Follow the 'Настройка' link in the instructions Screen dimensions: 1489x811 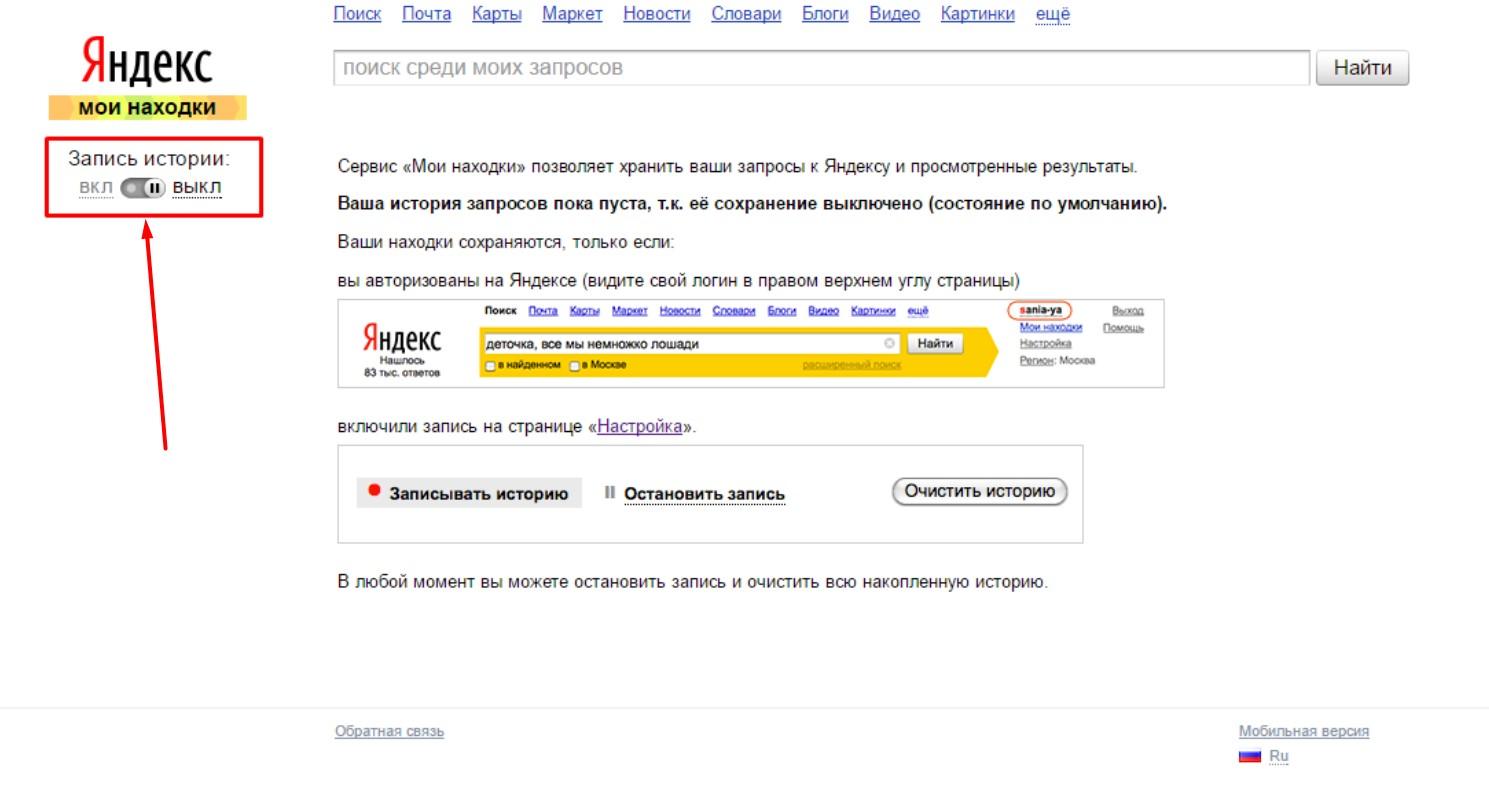(x=640, y=427)
